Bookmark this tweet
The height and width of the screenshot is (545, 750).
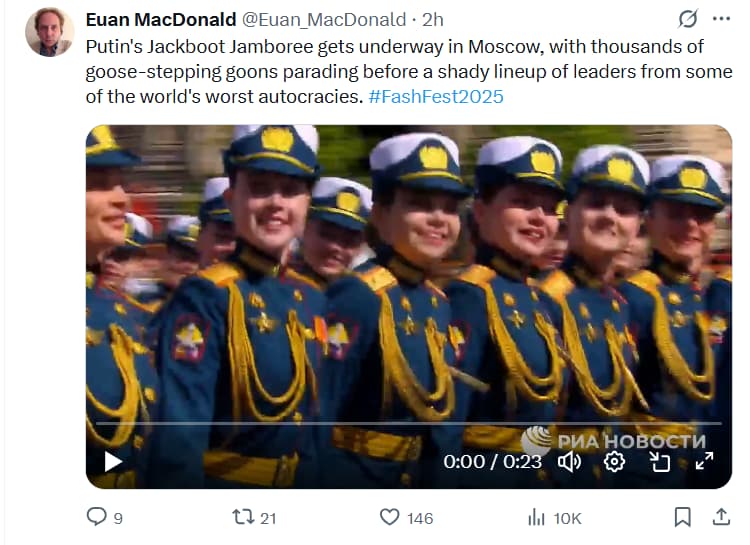click(683, 517)
